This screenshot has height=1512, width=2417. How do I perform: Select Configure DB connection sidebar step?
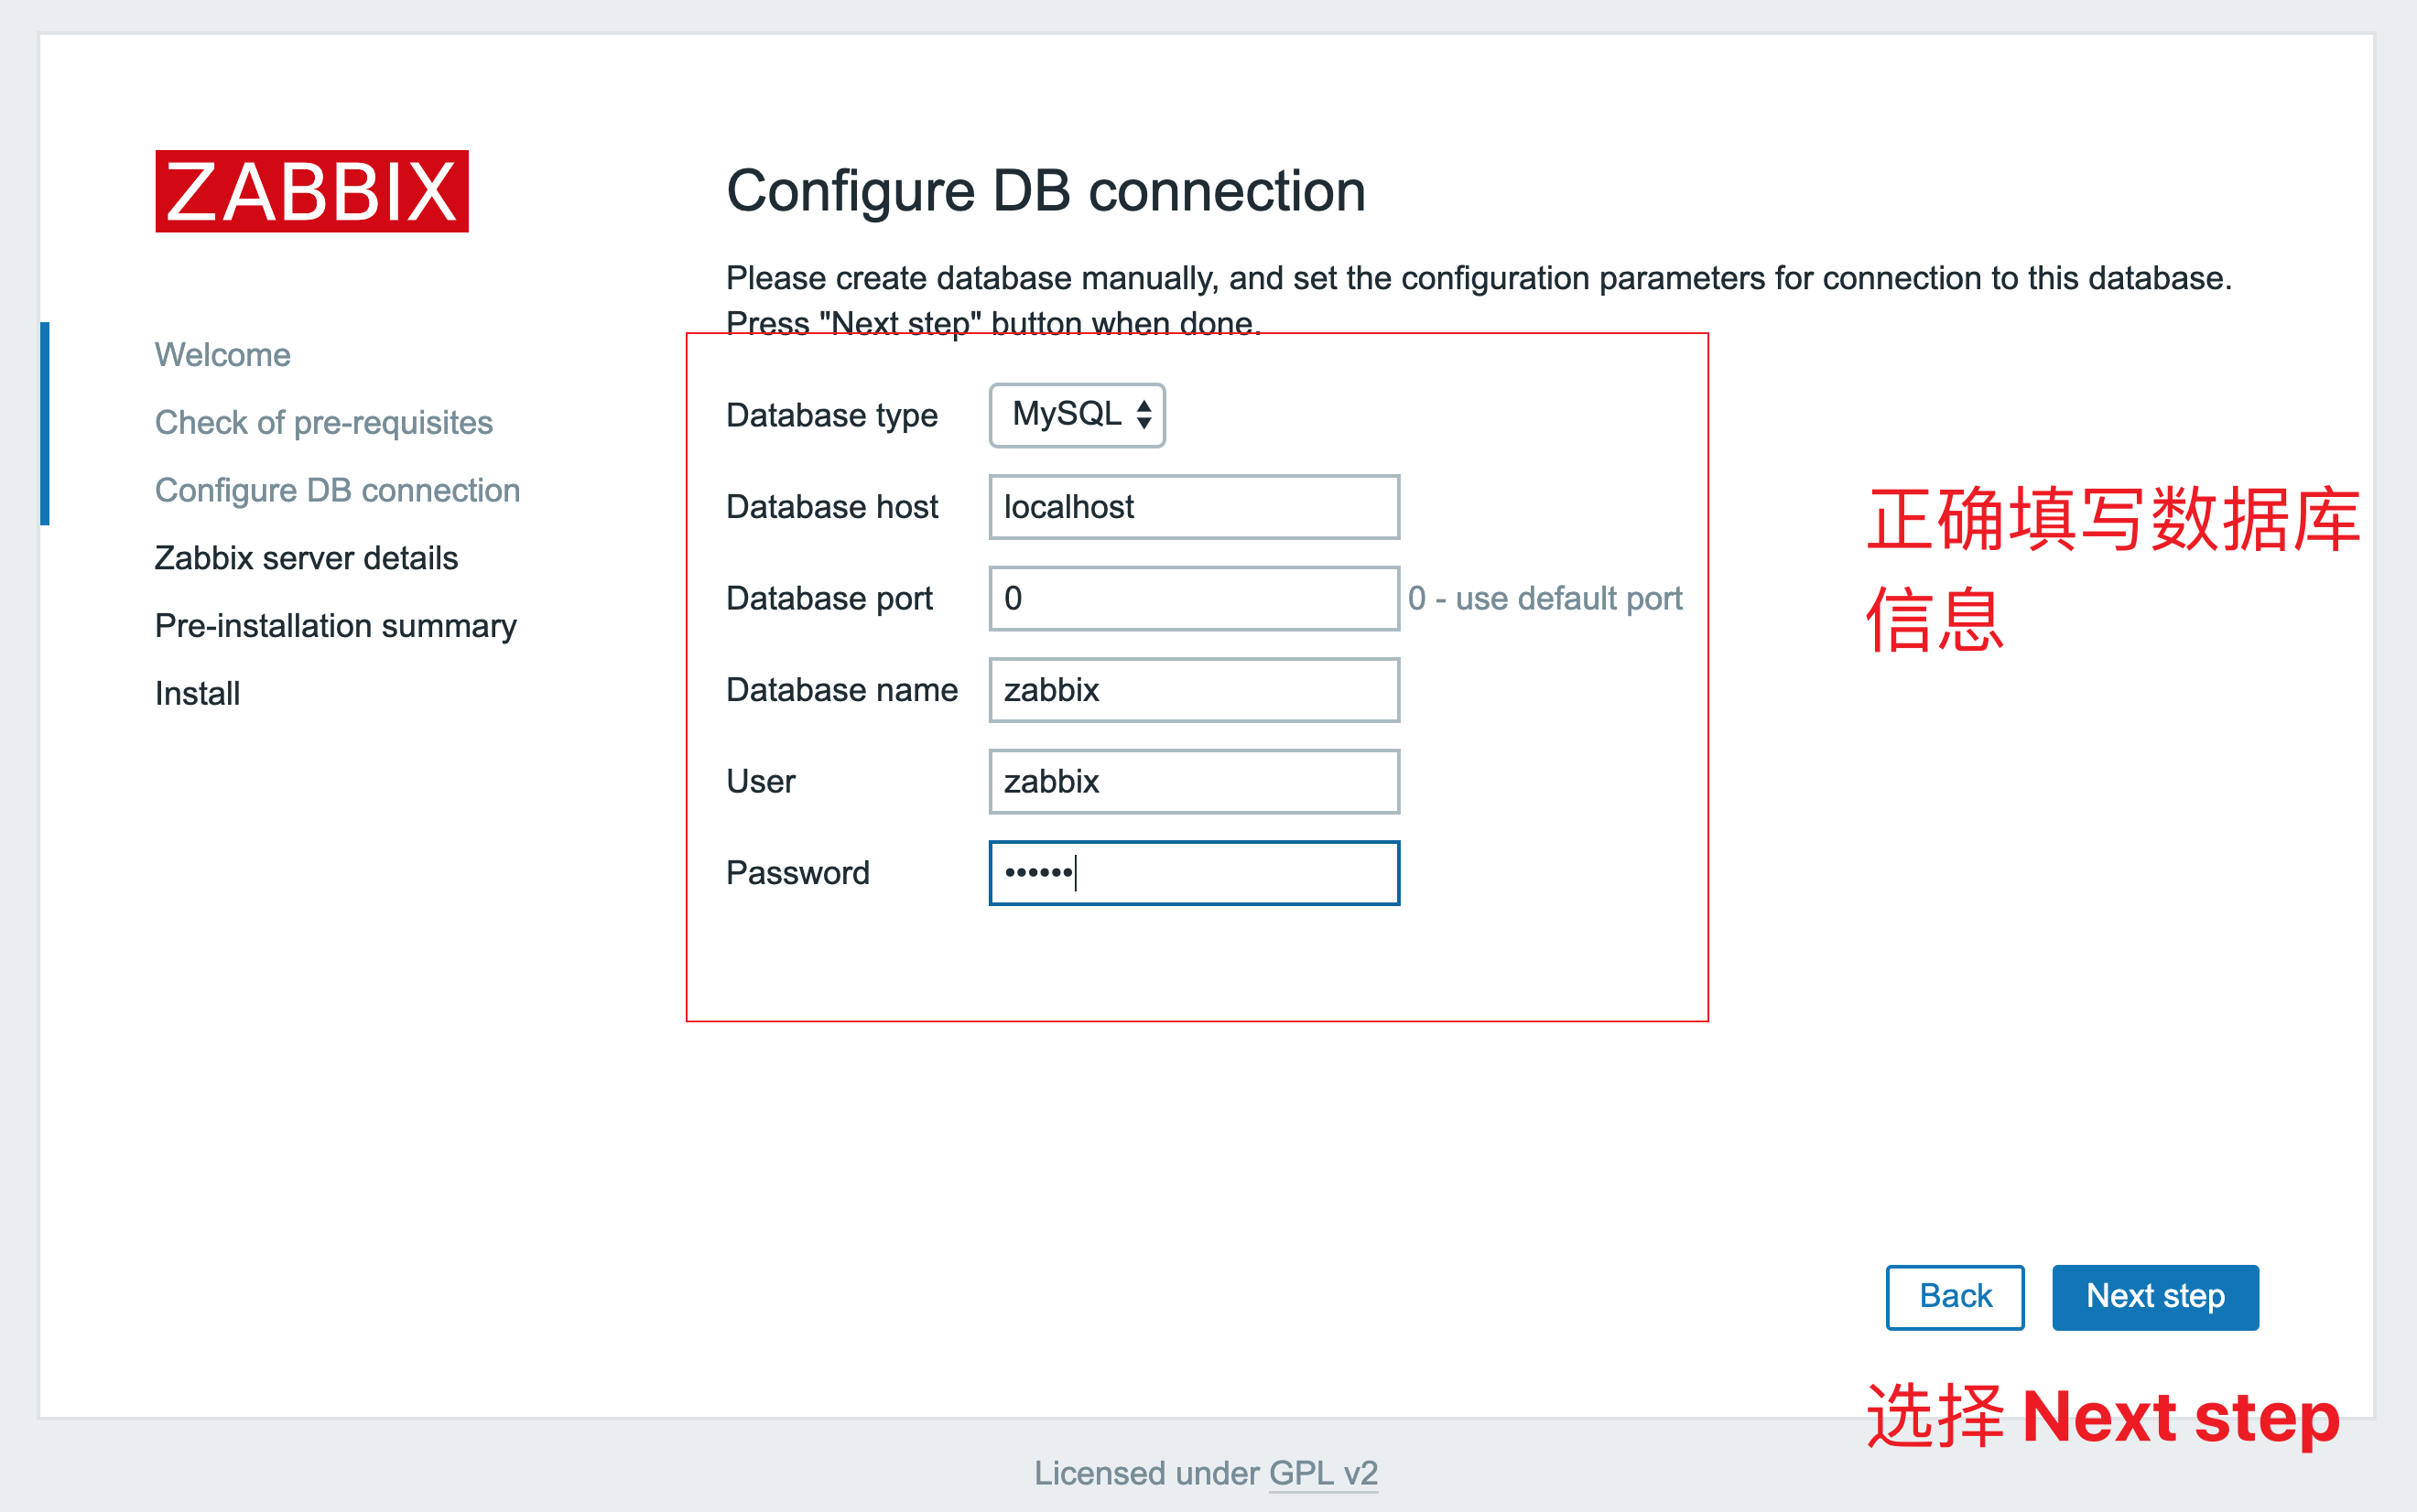pyautogui.click(x=337, y=490)
